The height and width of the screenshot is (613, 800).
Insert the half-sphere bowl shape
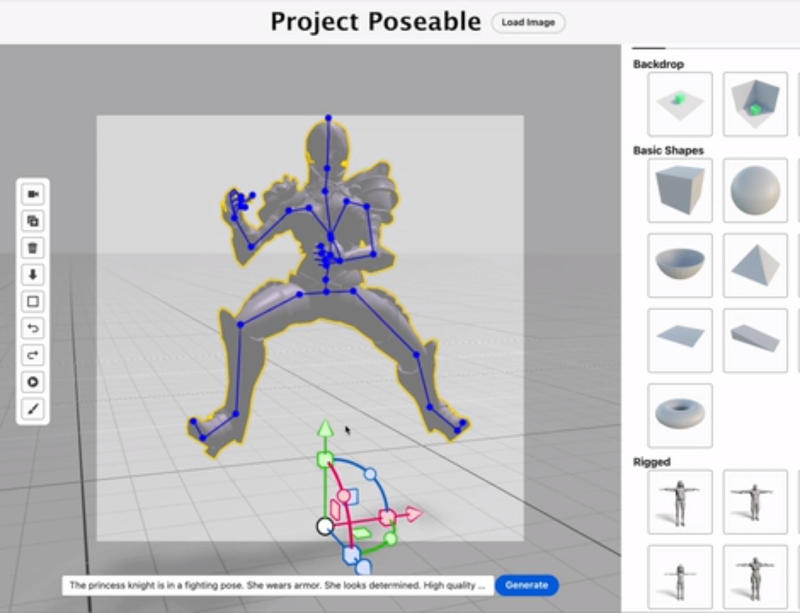click(x=680, y=265)
